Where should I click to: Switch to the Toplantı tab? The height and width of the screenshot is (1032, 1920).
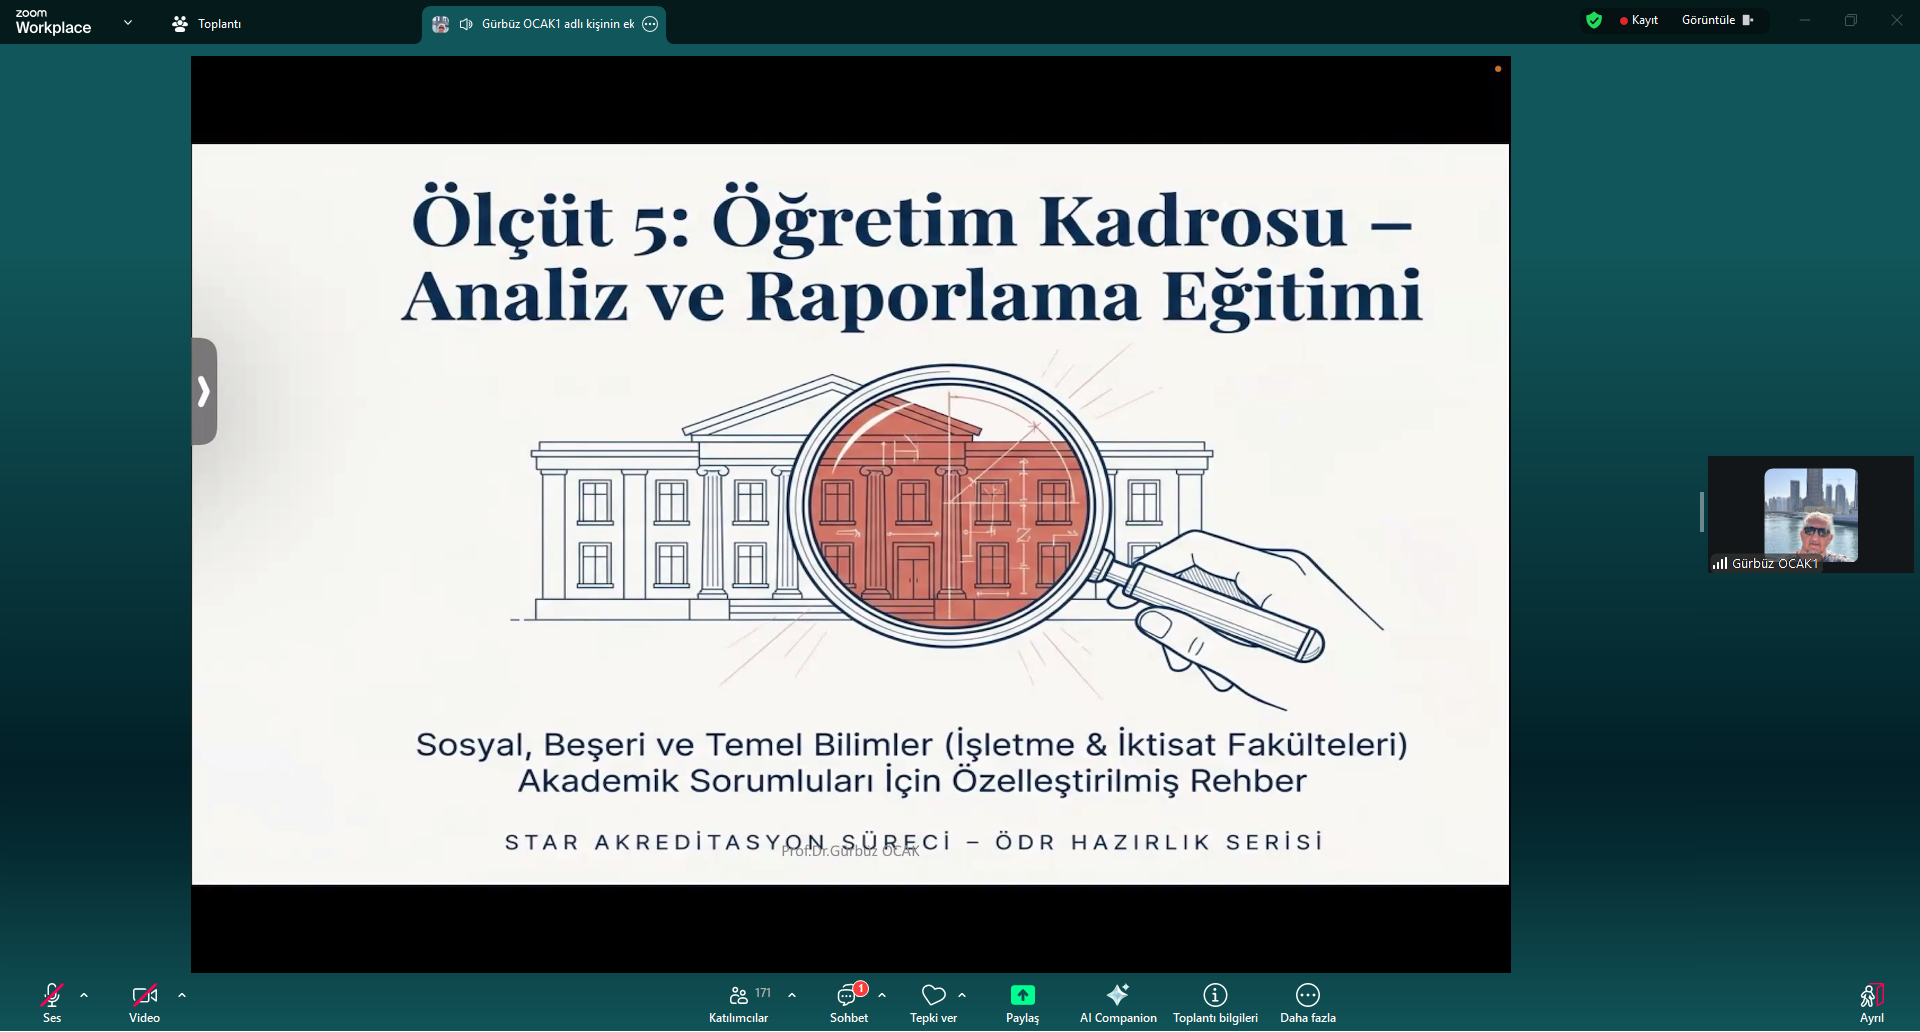tap(206, 23)
